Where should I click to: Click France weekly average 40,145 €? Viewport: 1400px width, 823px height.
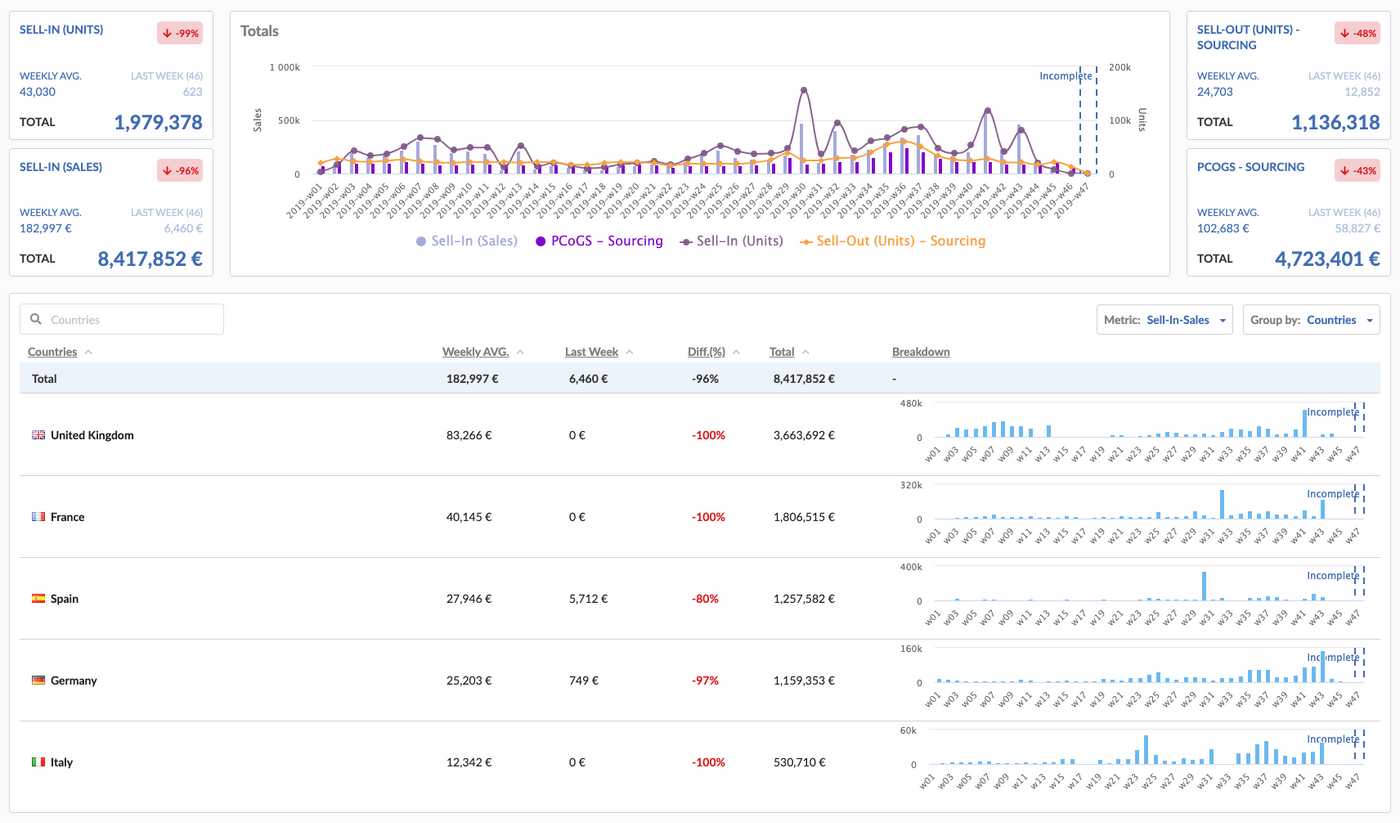[469, 517]
